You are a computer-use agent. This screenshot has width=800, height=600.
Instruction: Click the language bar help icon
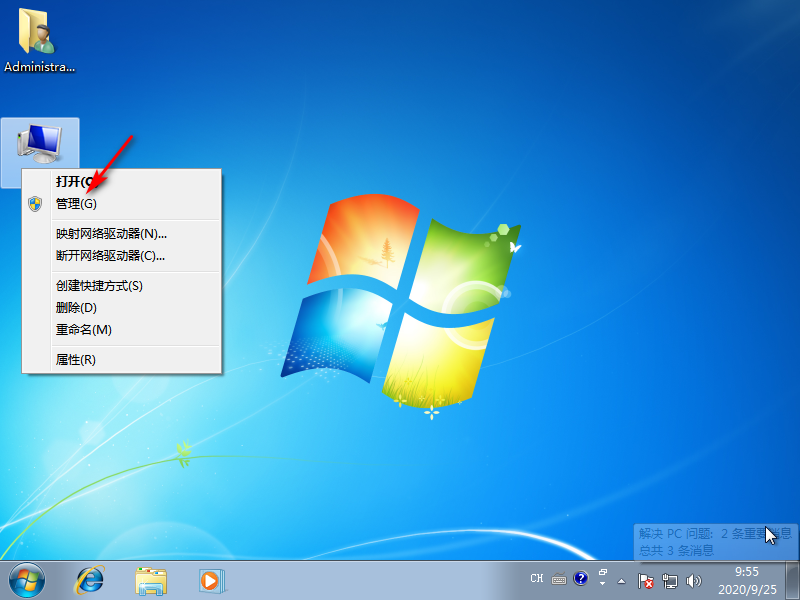pyautogui.click(x=580, y=579)
